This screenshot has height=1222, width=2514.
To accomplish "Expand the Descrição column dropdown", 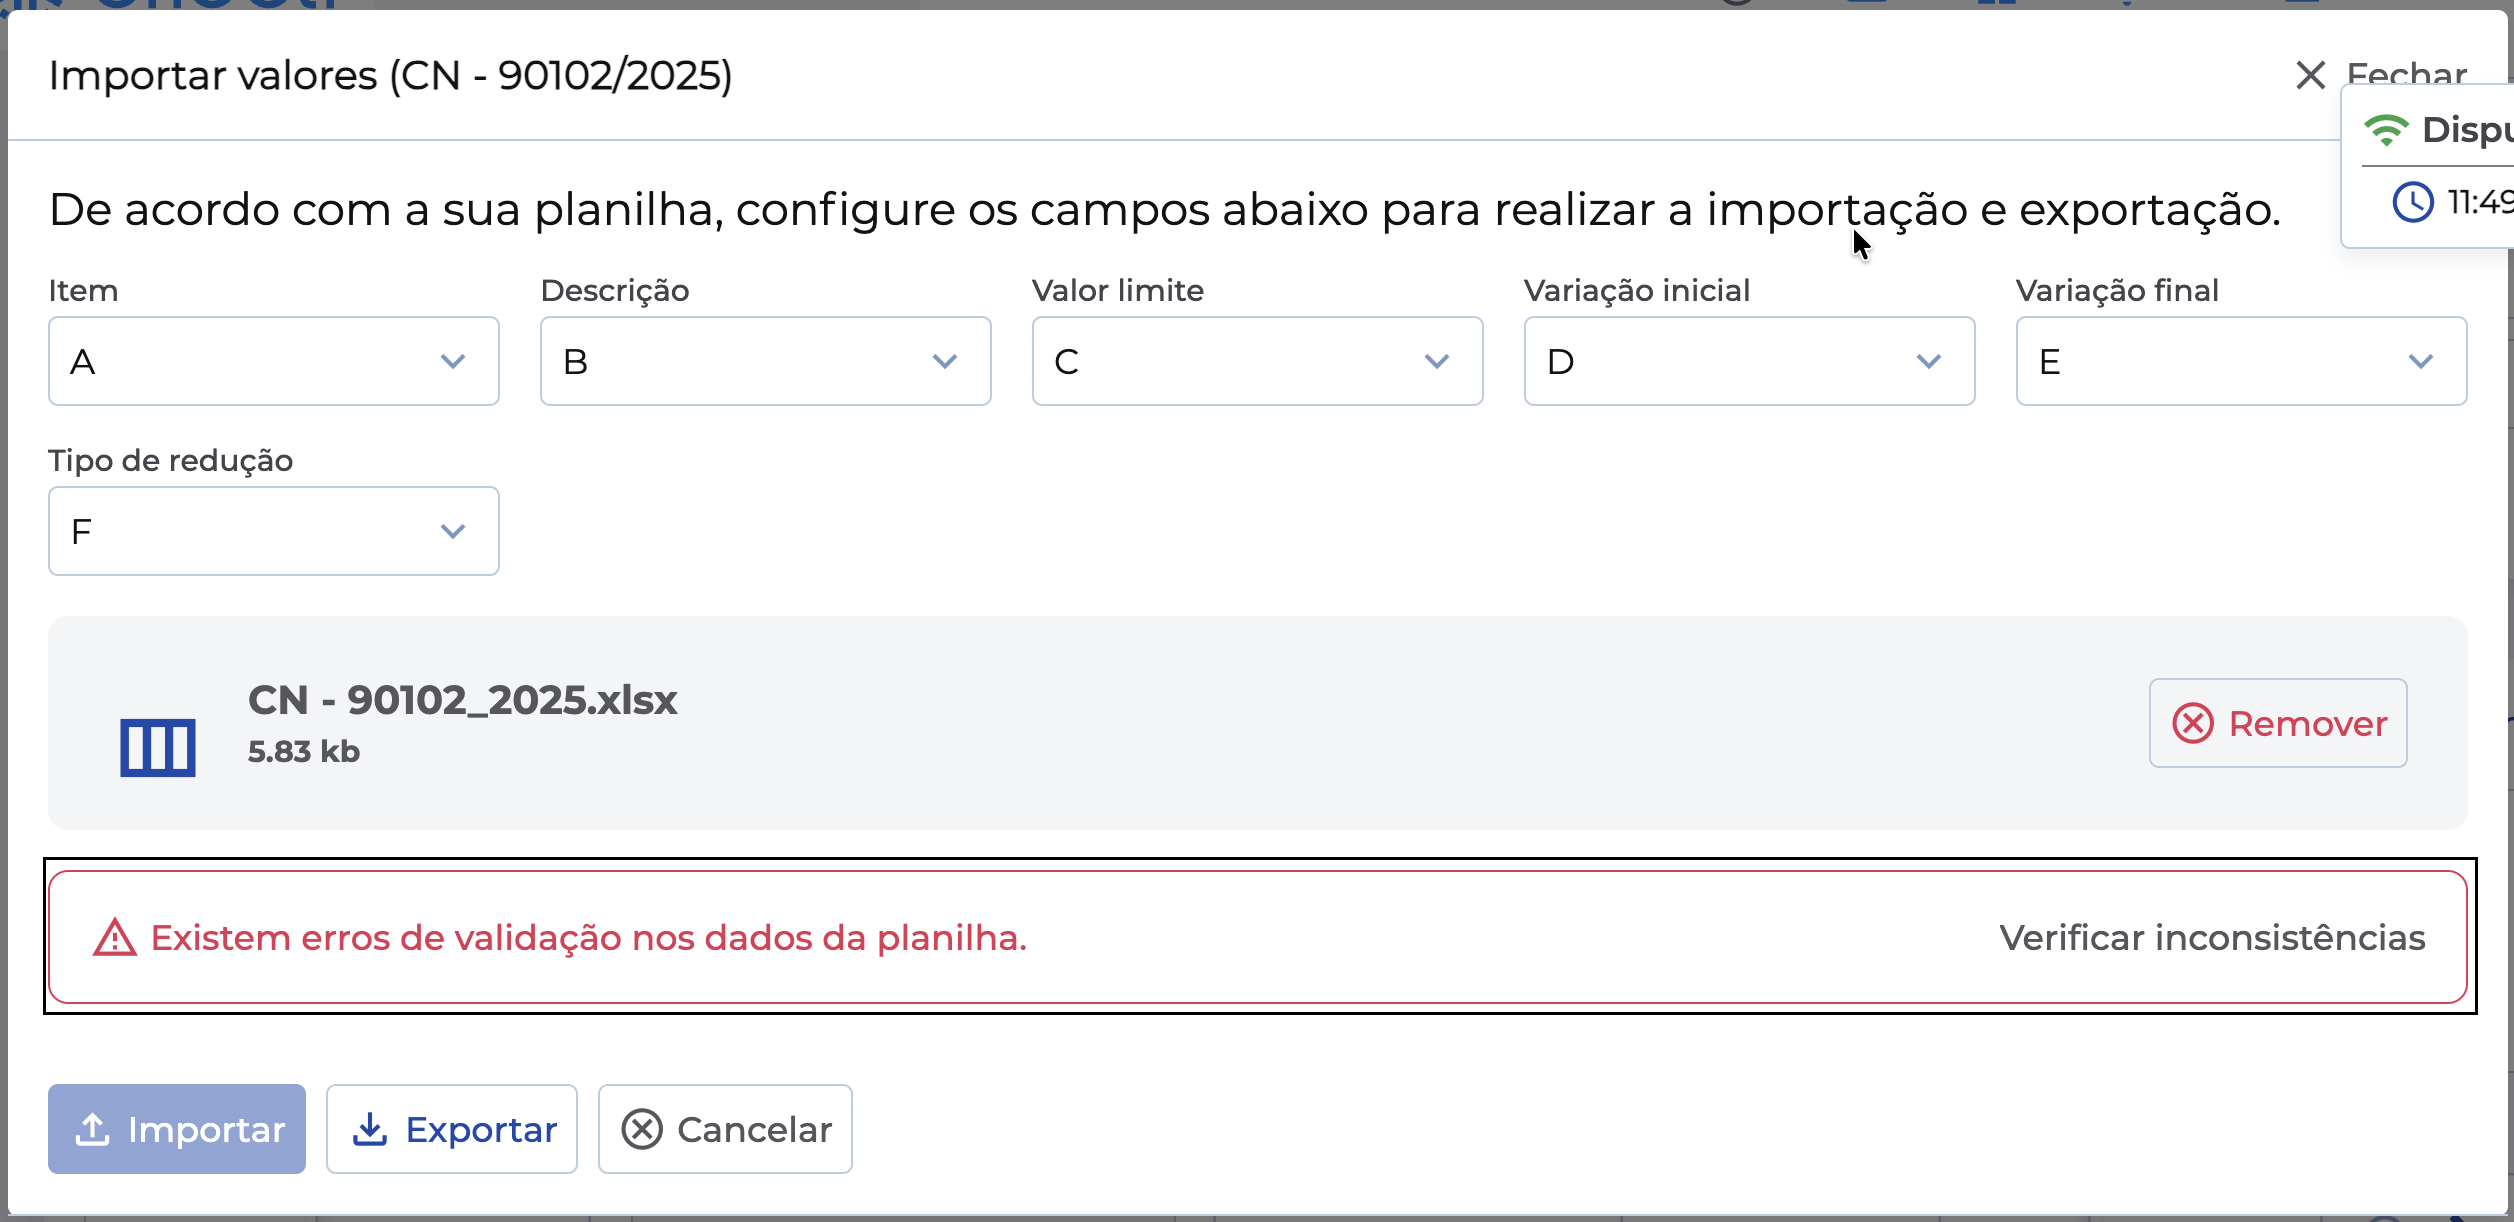I will coord(765,361).
